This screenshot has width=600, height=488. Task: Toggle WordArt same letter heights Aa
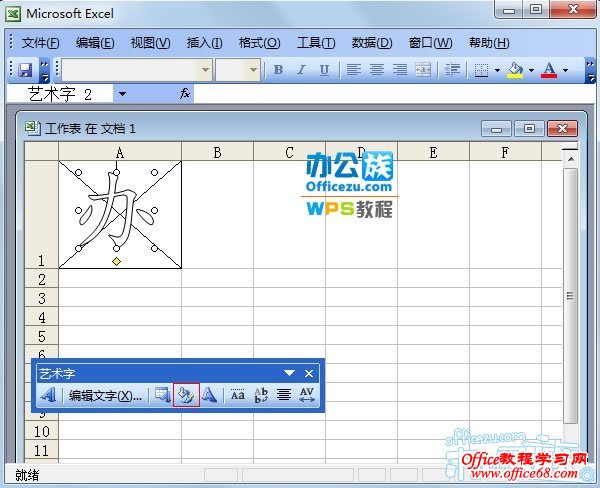tap(238, 395)
